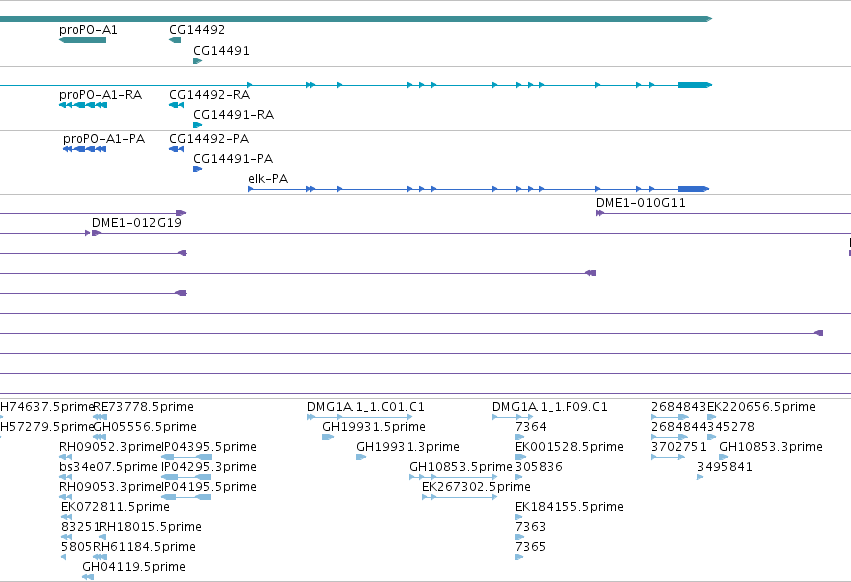The image size is (851, 582).
Task: Select the proPO-A1 gene feature
Action: [82, 40]
